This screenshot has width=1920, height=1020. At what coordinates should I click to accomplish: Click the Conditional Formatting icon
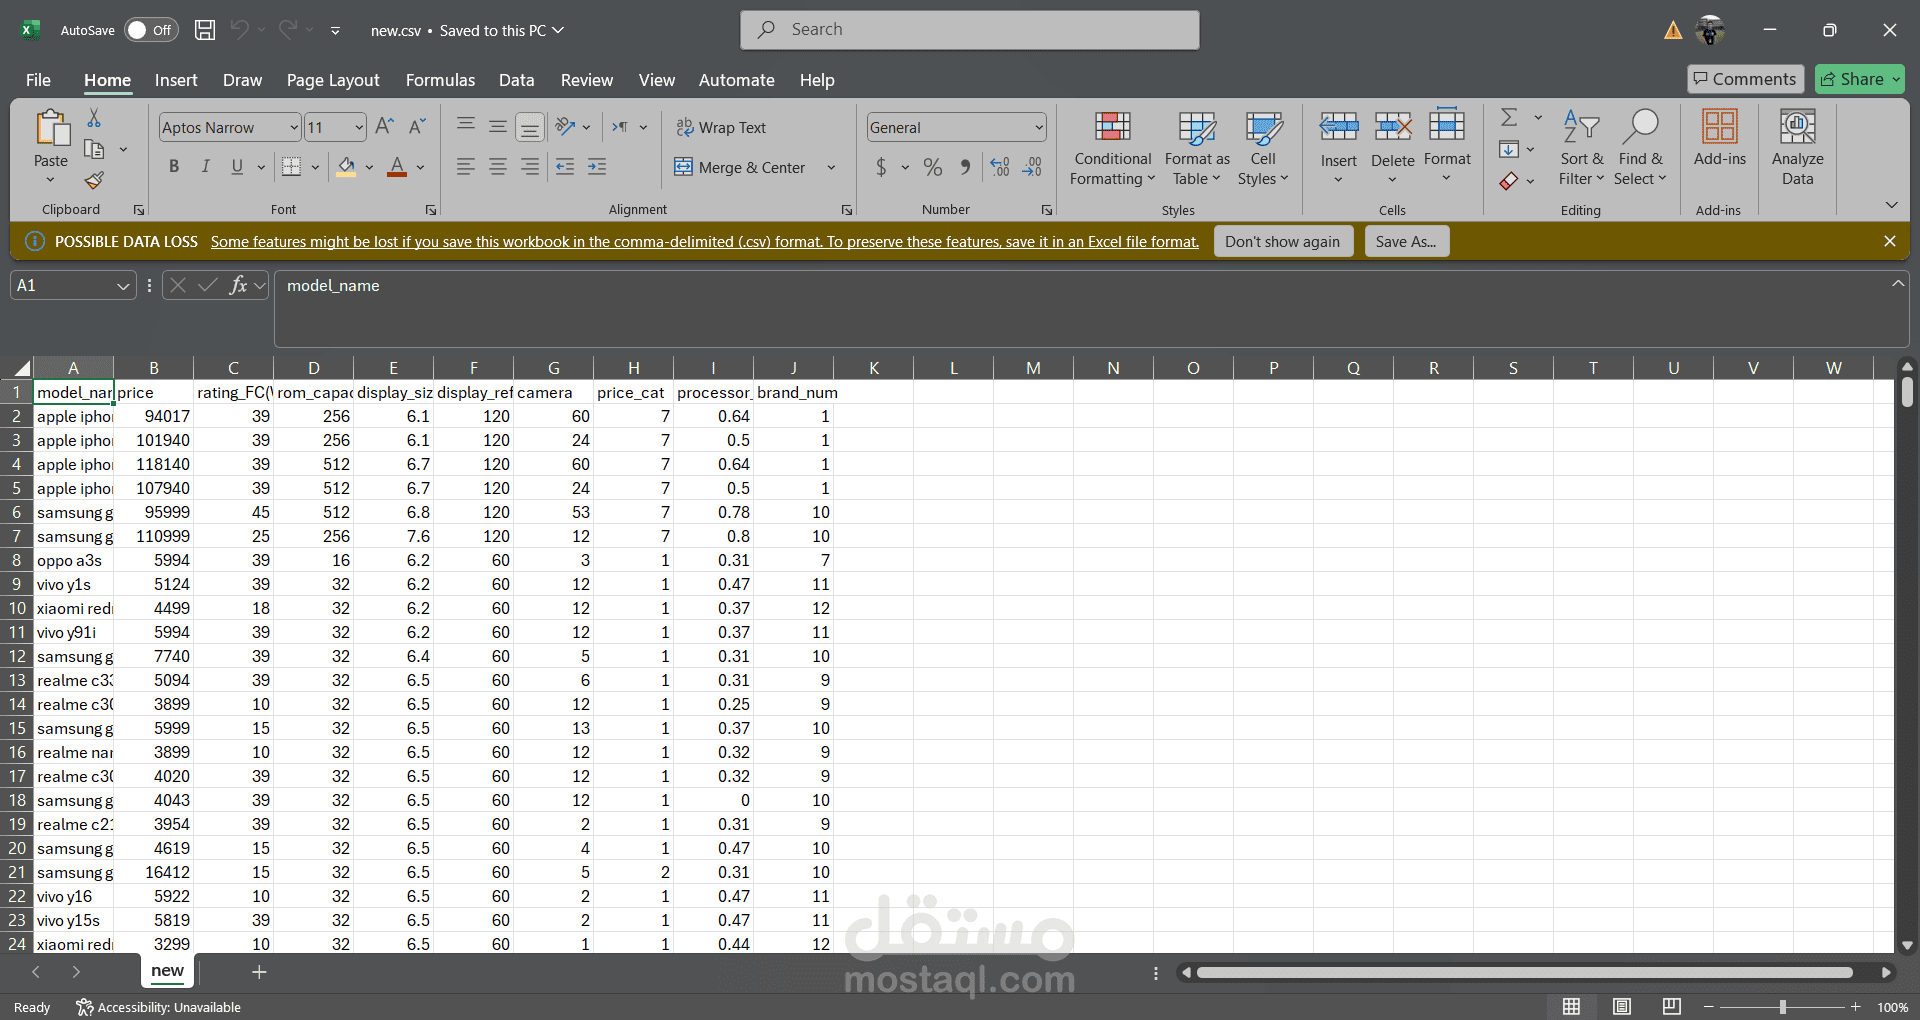coord(1112,128)
